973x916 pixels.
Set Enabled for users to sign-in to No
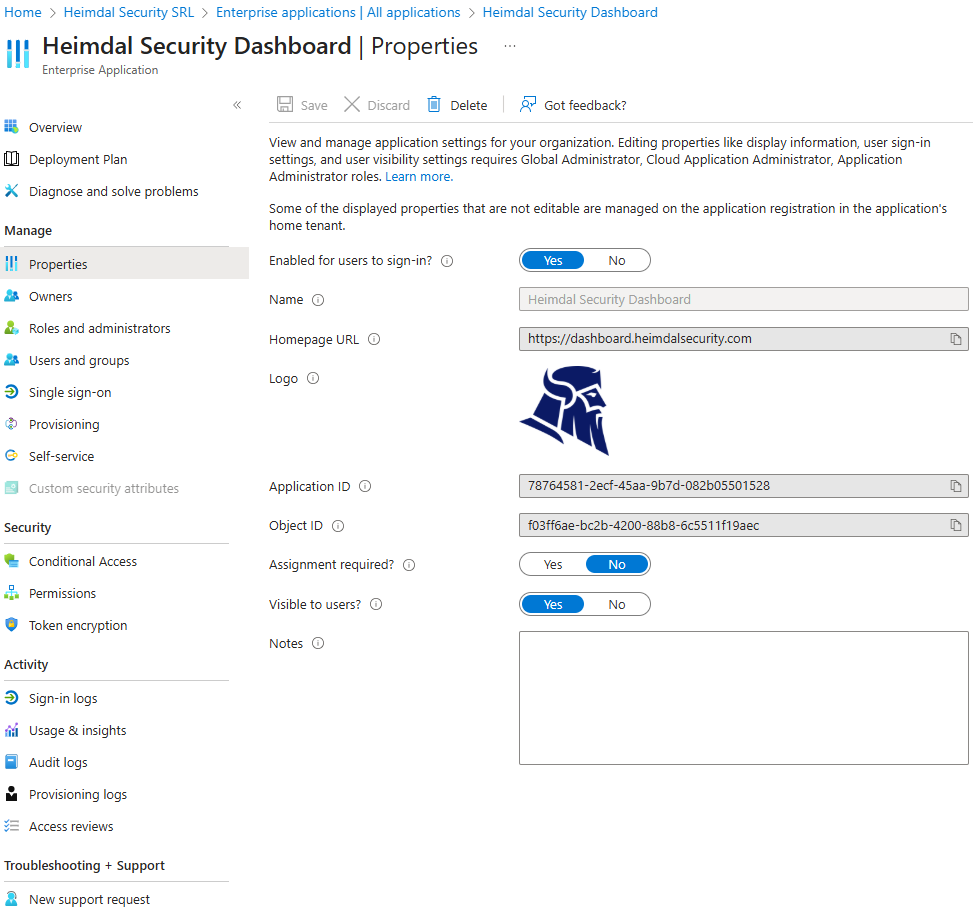pos(617,261)
